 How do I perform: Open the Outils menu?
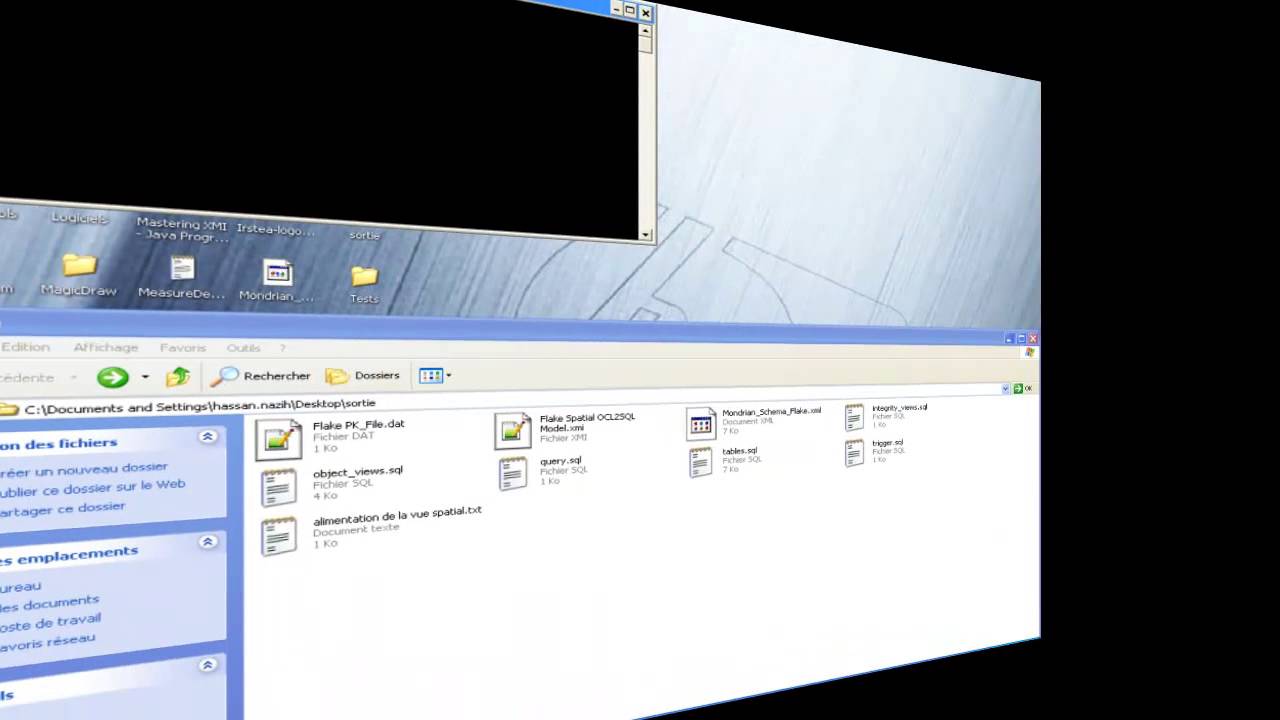tap(243, 348)
